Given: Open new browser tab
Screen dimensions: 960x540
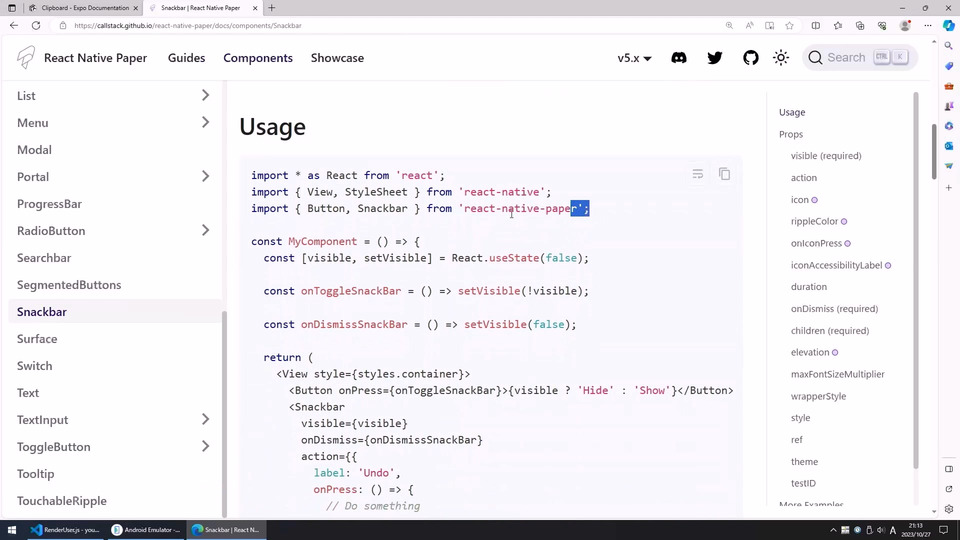Looking at the screenshot, I should [x=272, y=8].
